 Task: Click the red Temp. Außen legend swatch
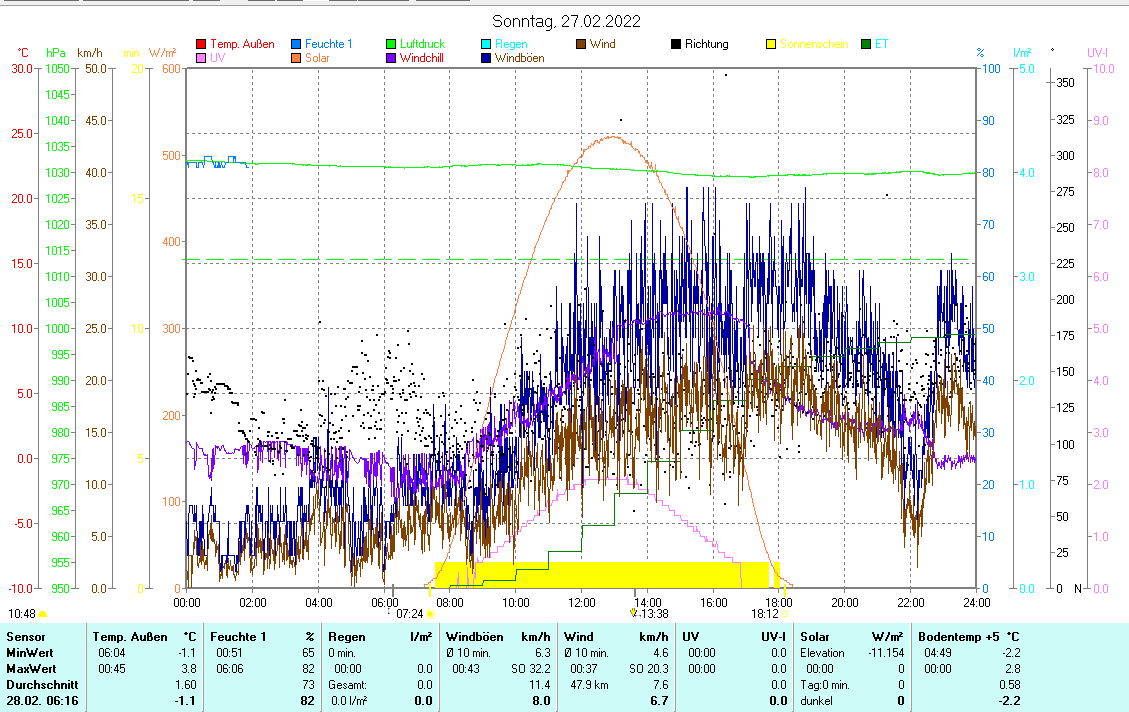[201, 44]
